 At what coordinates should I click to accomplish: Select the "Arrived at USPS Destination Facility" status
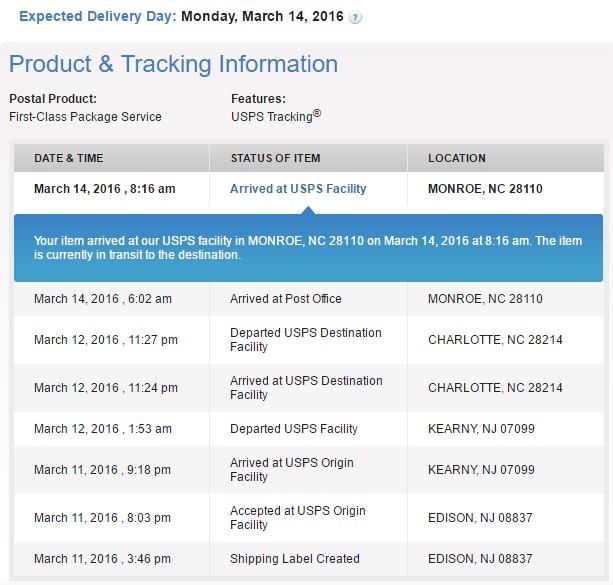(x=306, y=388)
